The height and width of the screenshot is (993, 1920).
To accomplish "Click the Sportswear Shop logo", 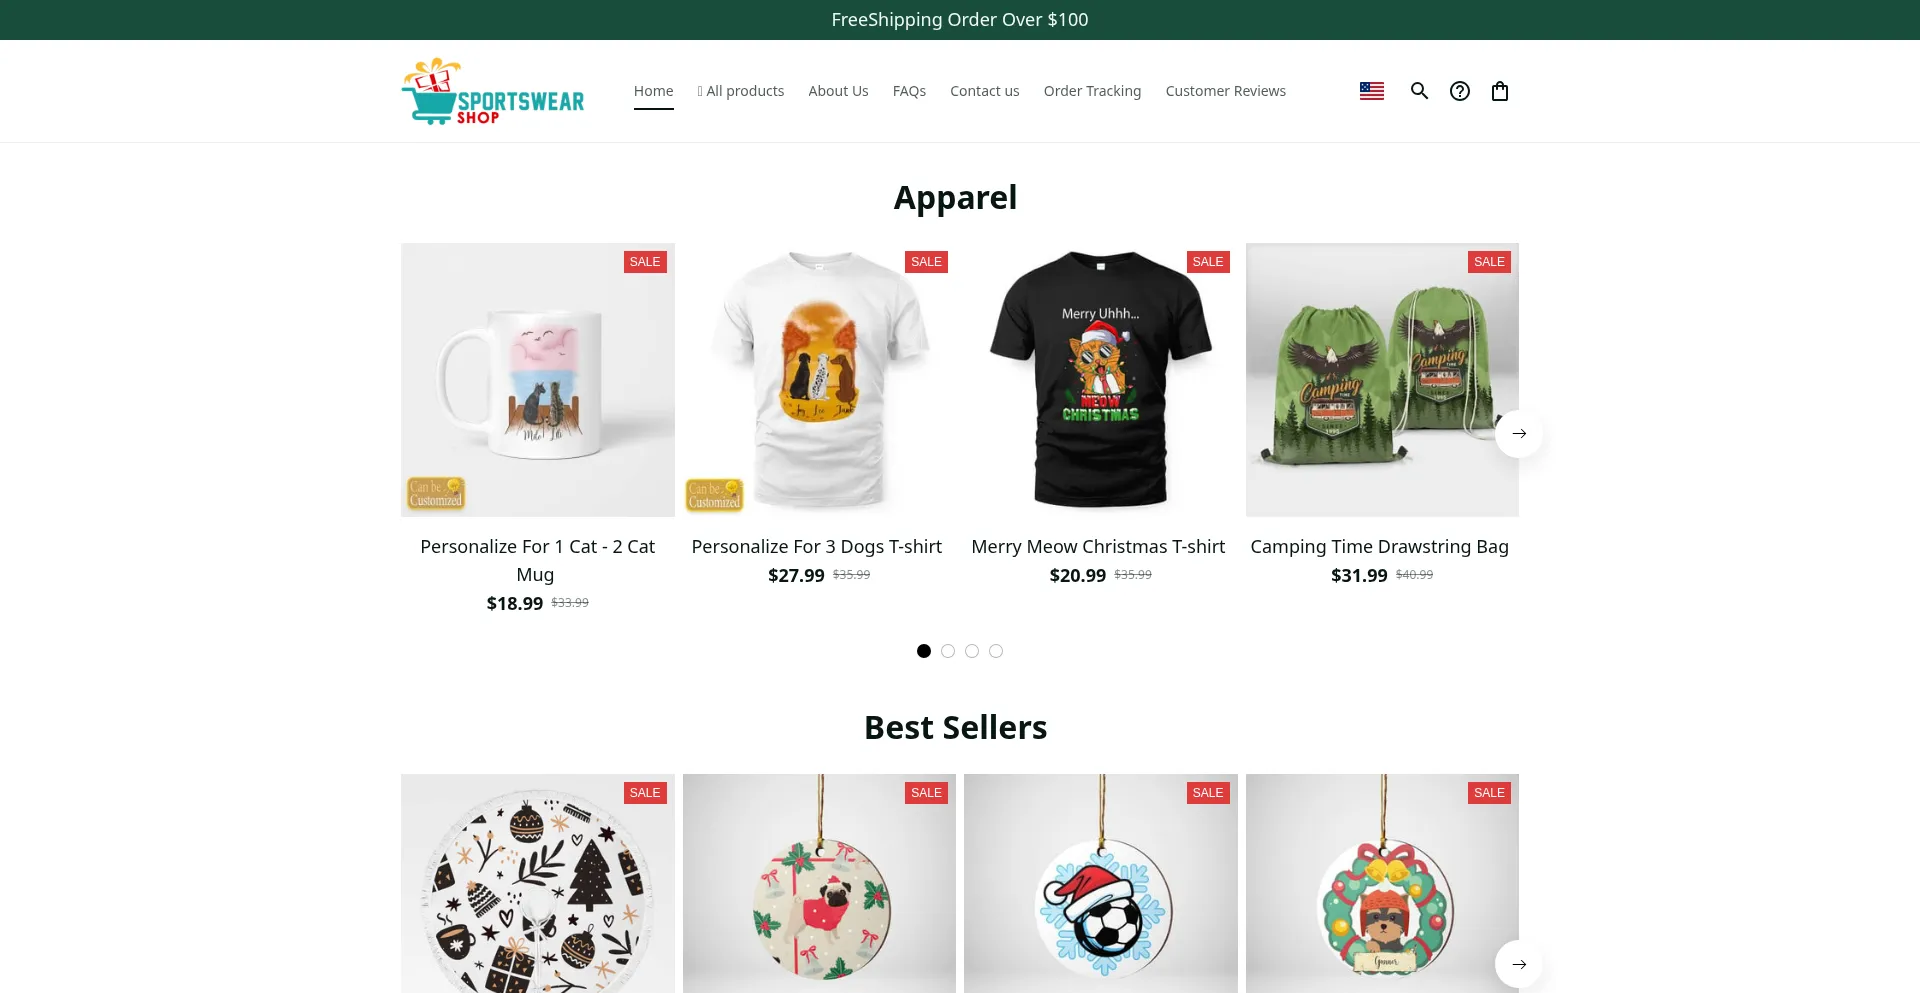I will [x=493, y=91].
